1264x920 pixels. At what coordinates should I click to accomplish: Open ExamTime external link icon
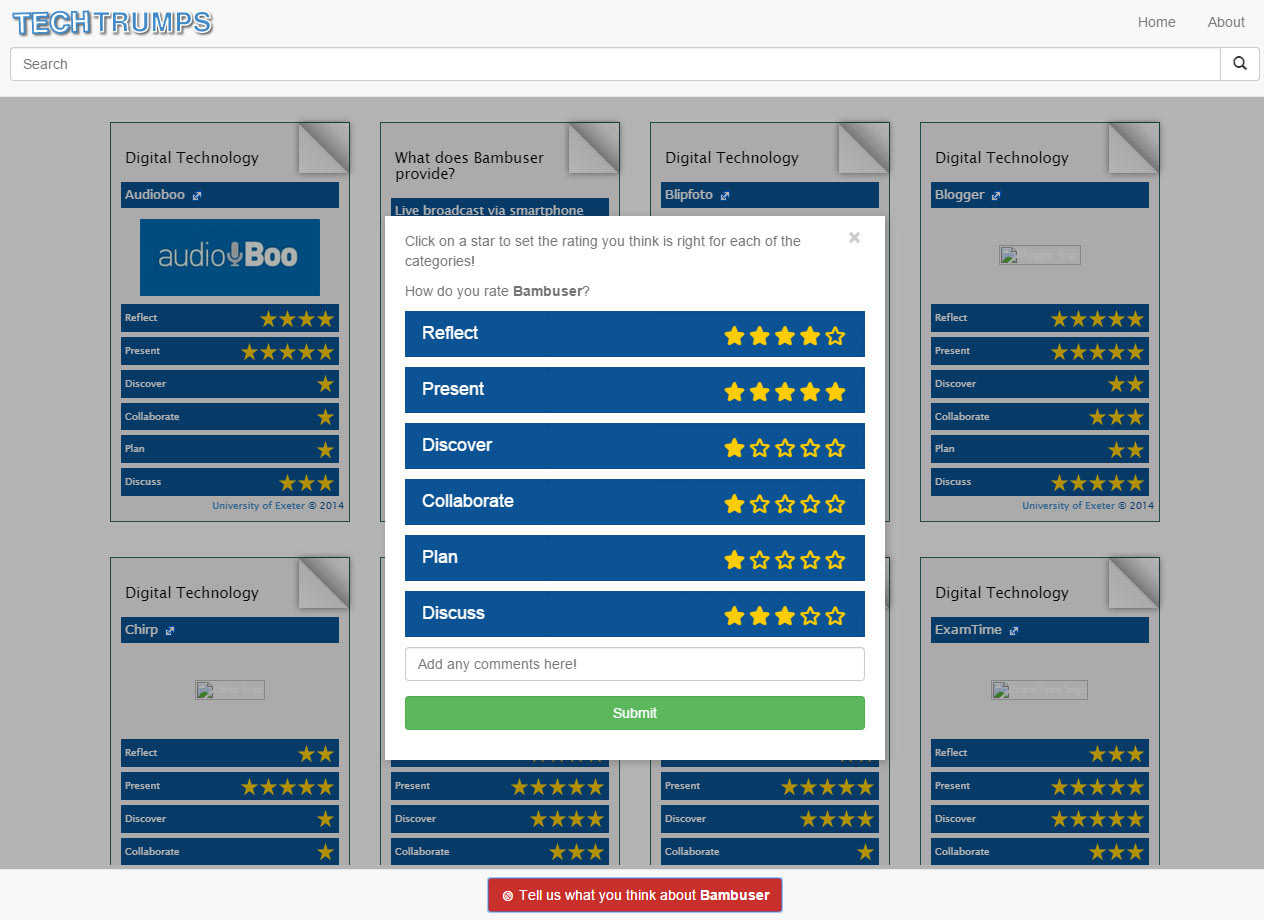[x=1014, y=631]
